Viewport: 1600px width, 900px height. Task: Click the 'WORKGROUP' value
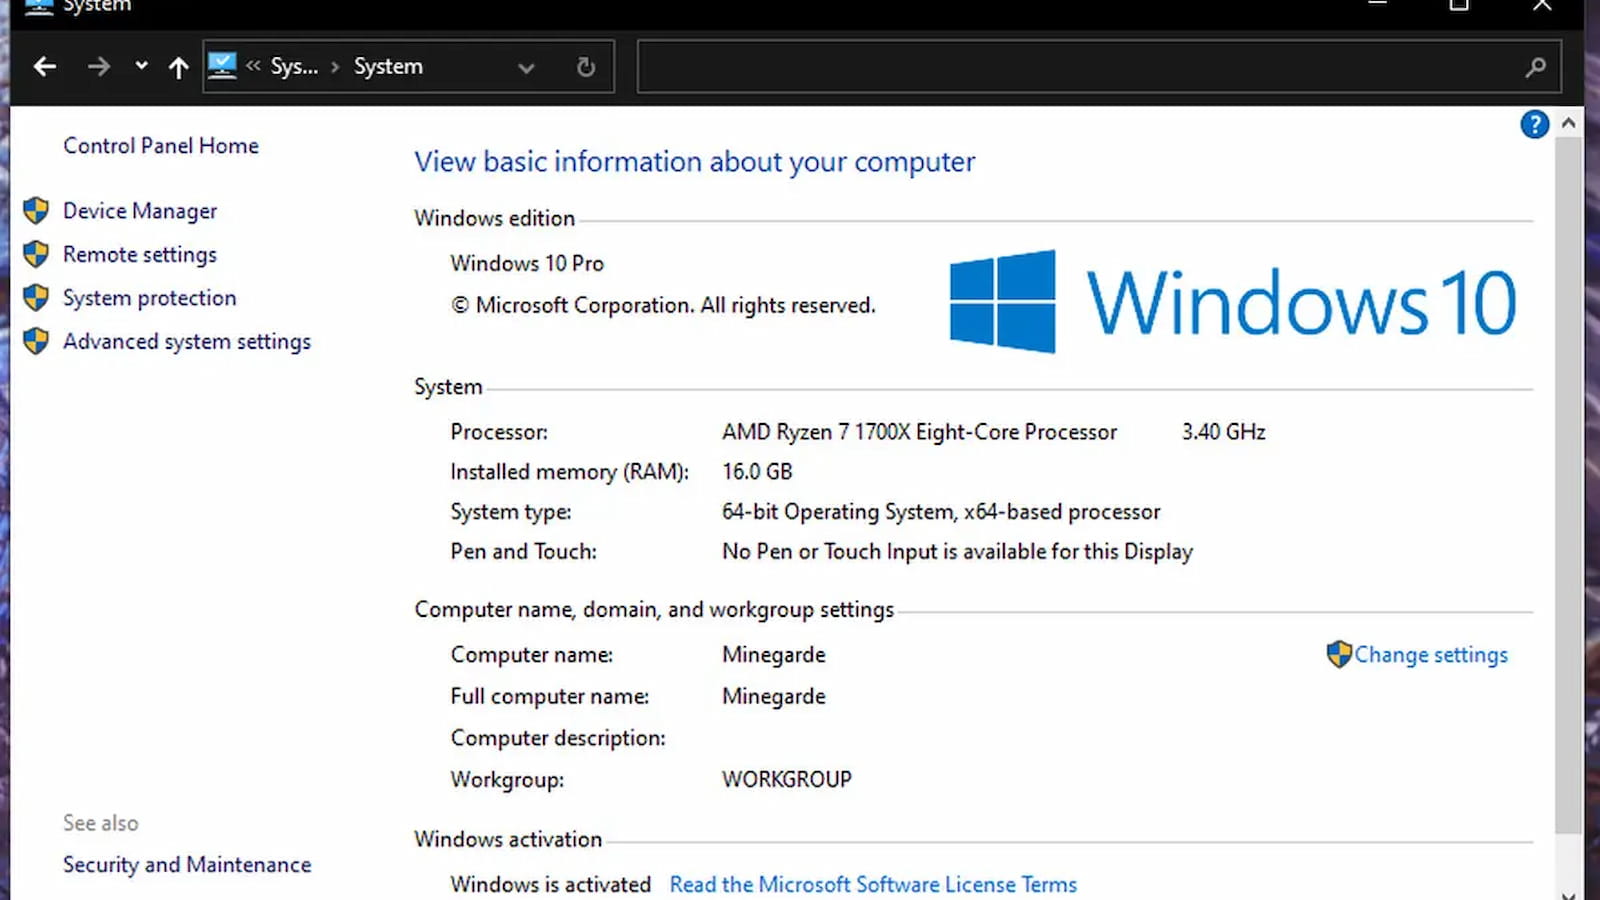pyautogui.click(x=787, y=780)
